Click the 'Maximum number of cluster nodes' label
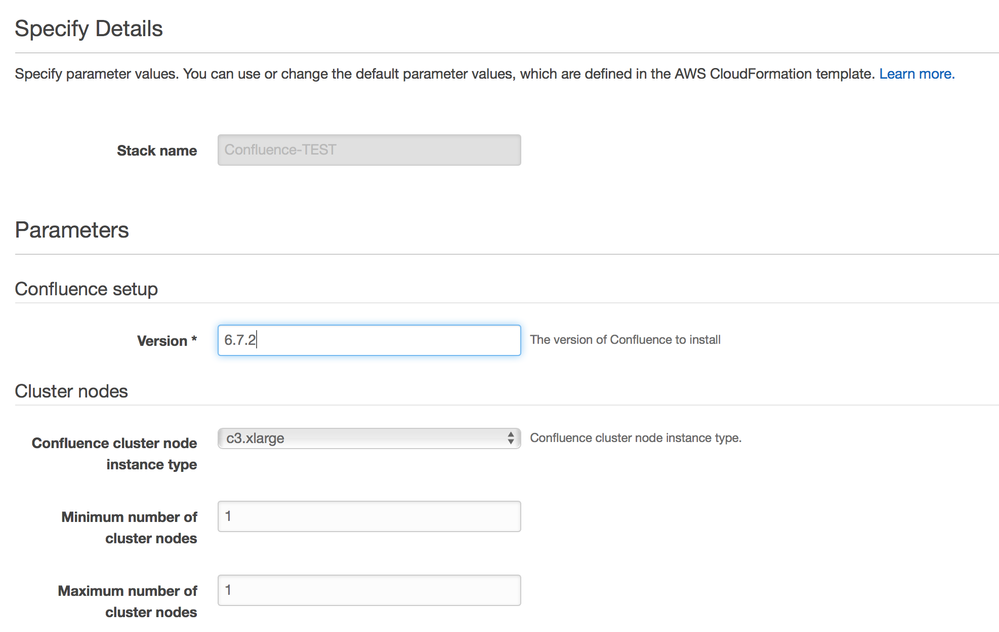Viewport: 999px width, 632px height. pos(127,601)
